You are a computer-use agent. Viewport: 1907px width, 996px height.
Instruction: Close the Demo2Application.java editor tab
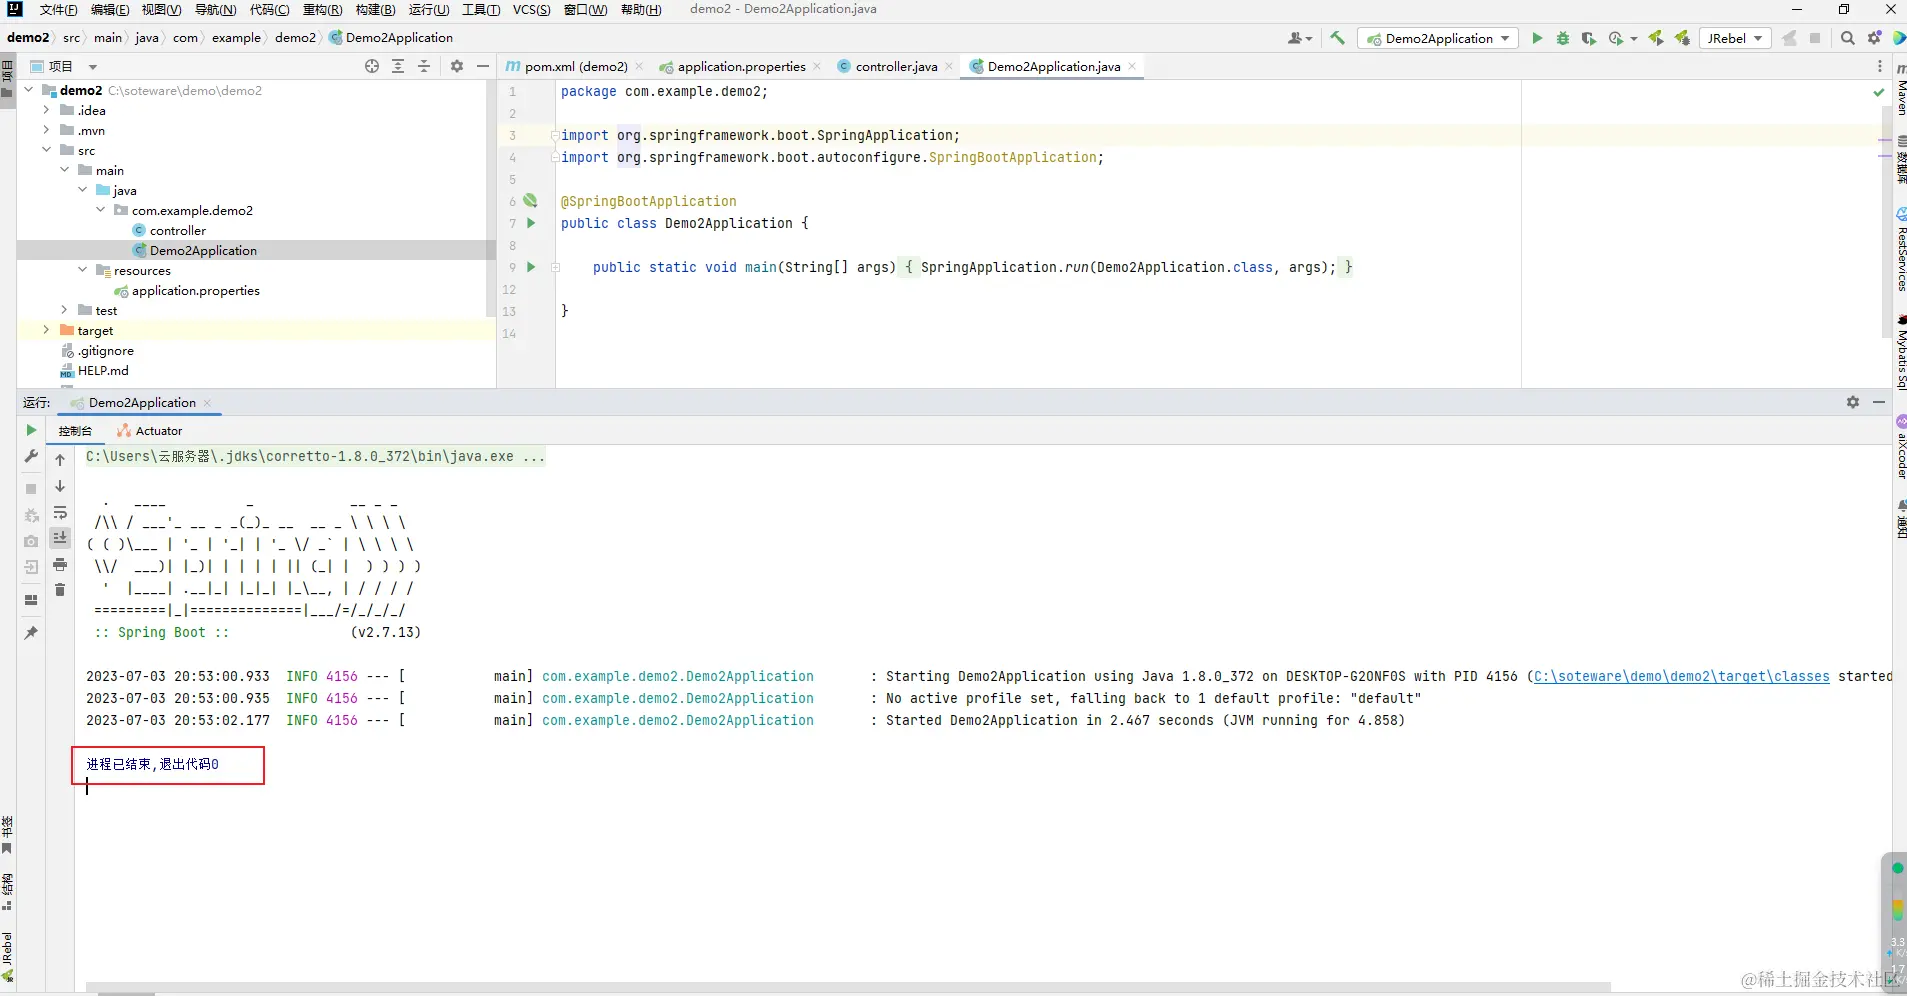1132,66
